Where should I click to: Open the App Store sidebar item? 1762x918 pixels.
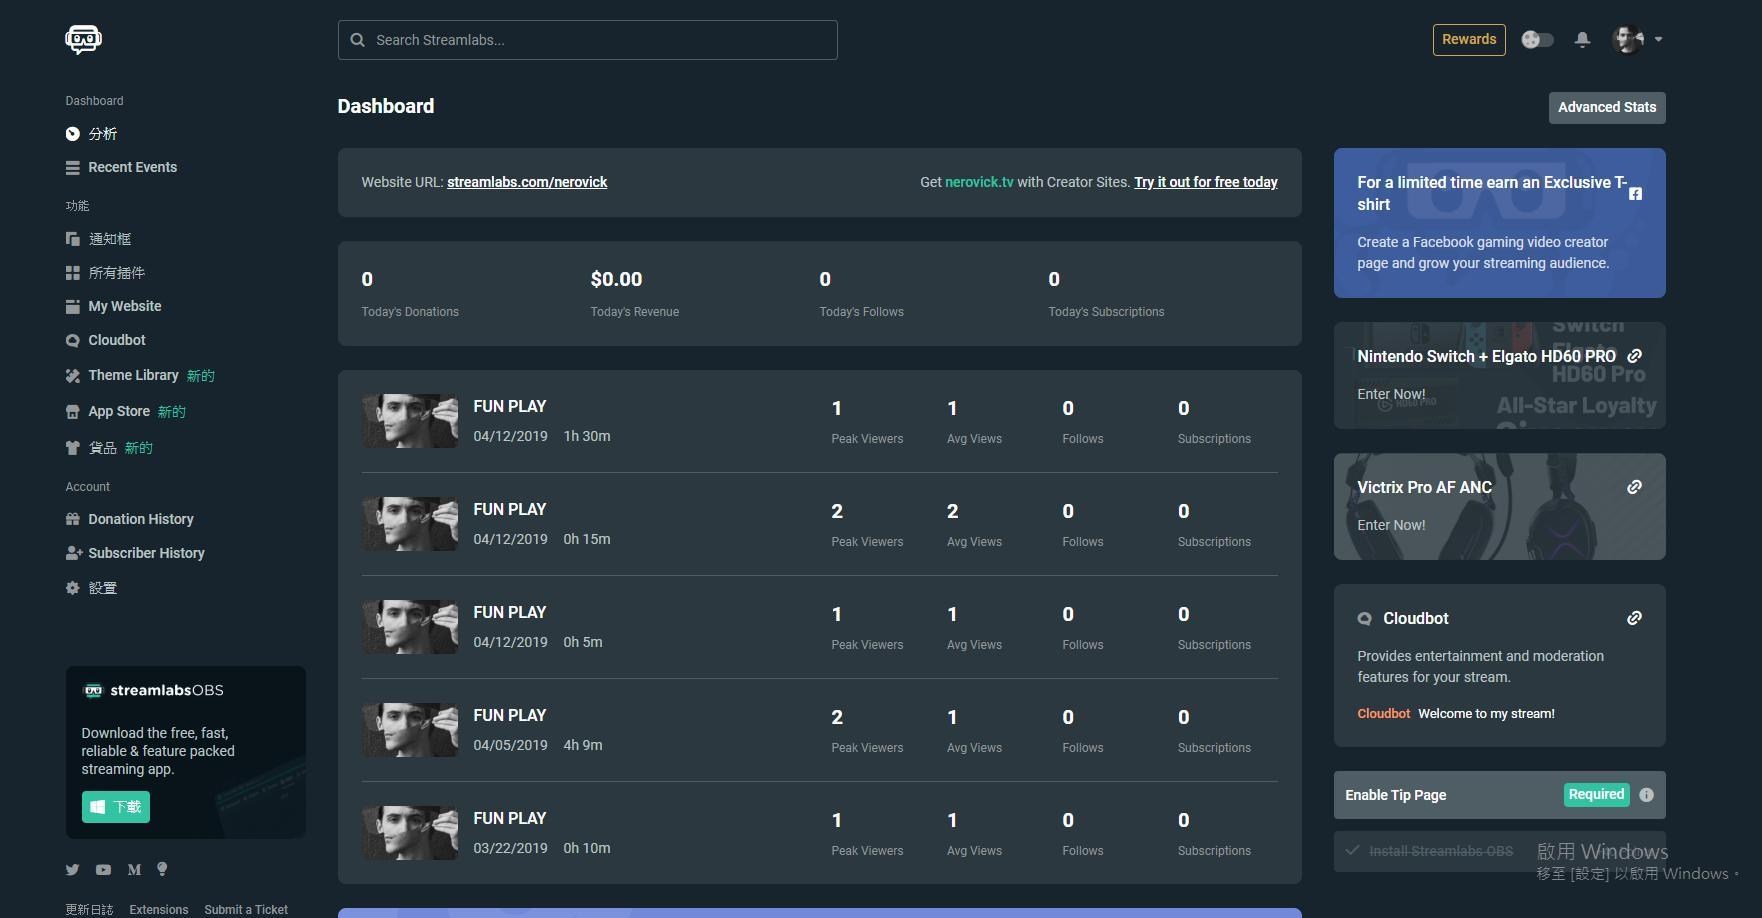pyautogui.click(x=118, y=411)
